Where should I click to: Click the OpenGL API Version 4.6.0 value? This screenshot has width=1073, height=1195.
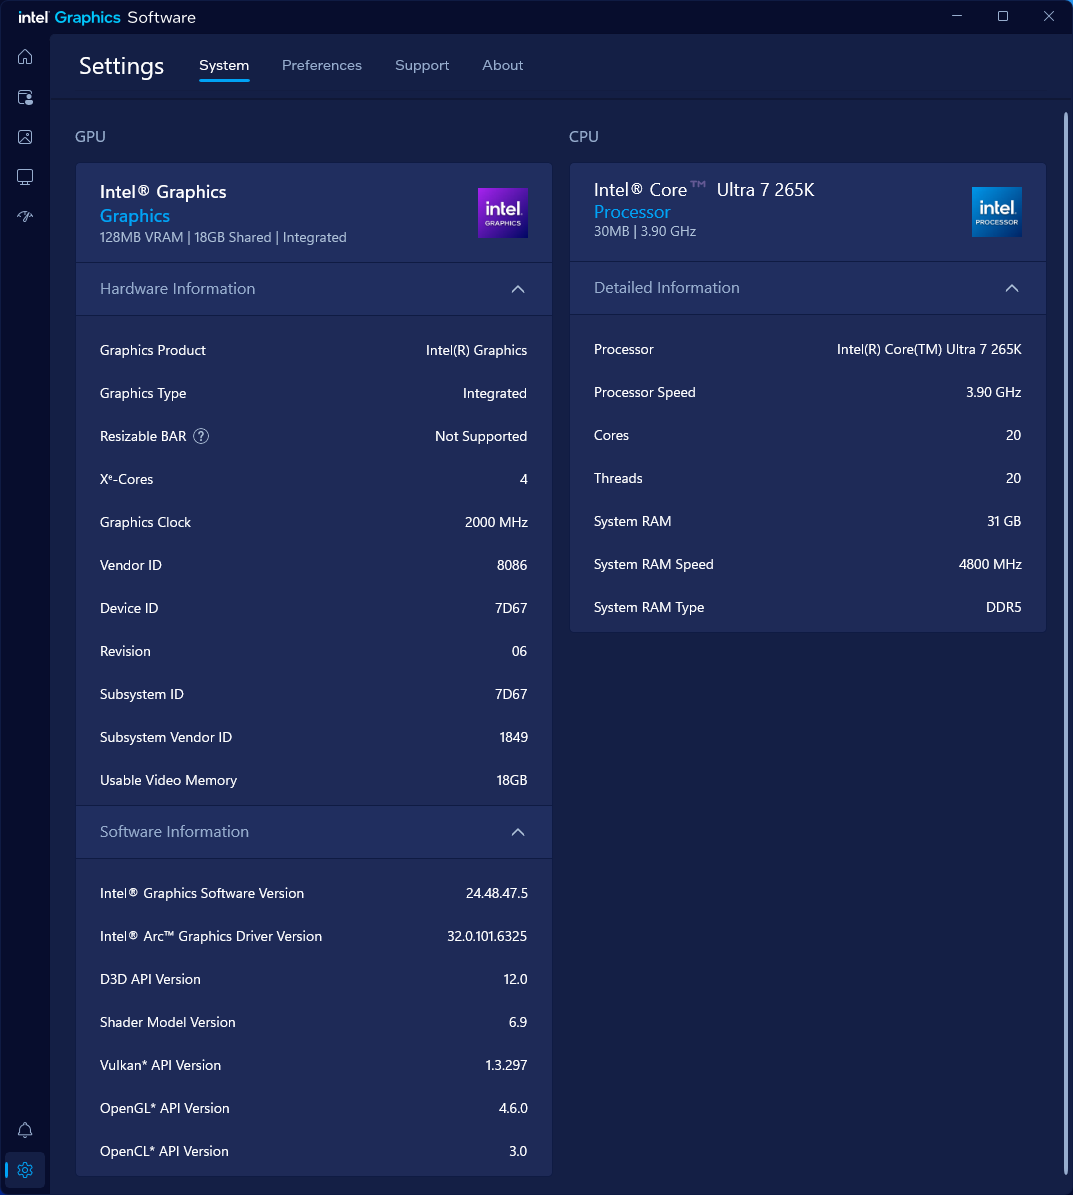pyautogui.click(x=514, y=1108)
